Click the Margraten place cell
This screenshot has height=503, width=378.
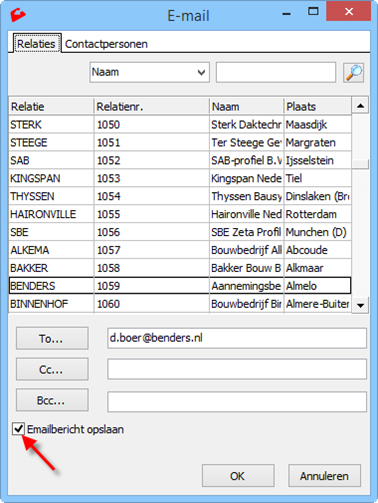318,143
